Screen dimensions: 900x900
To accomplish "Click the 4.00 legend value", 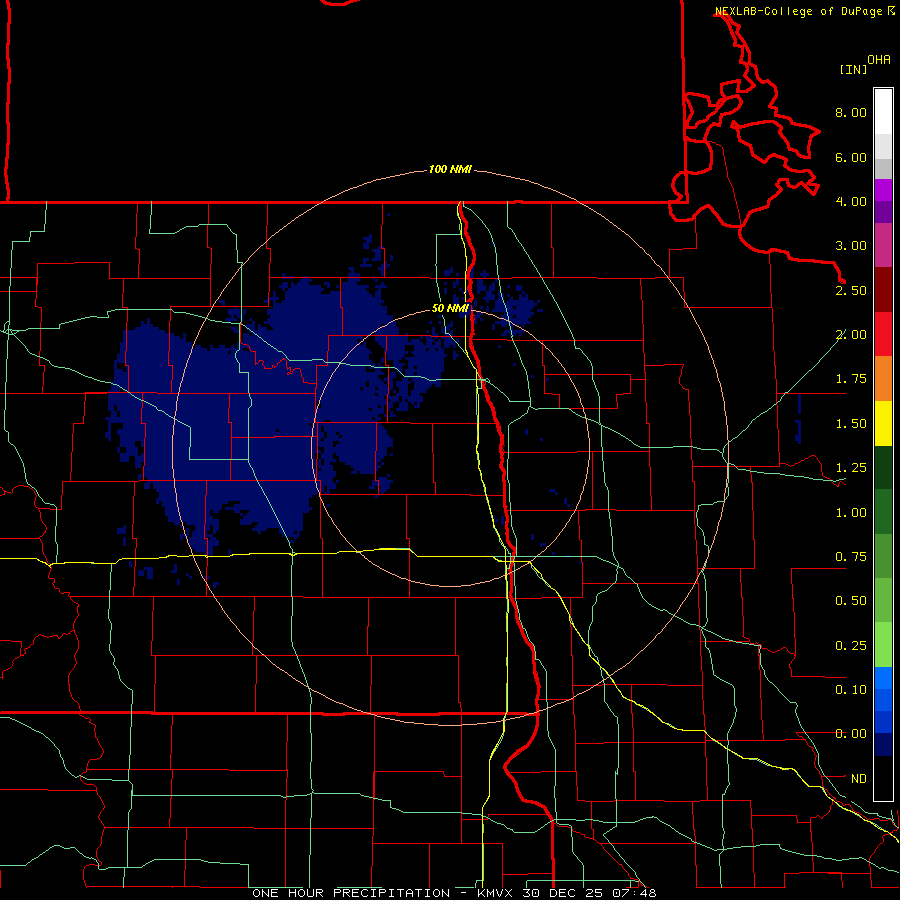I will (x=851, y=201).
